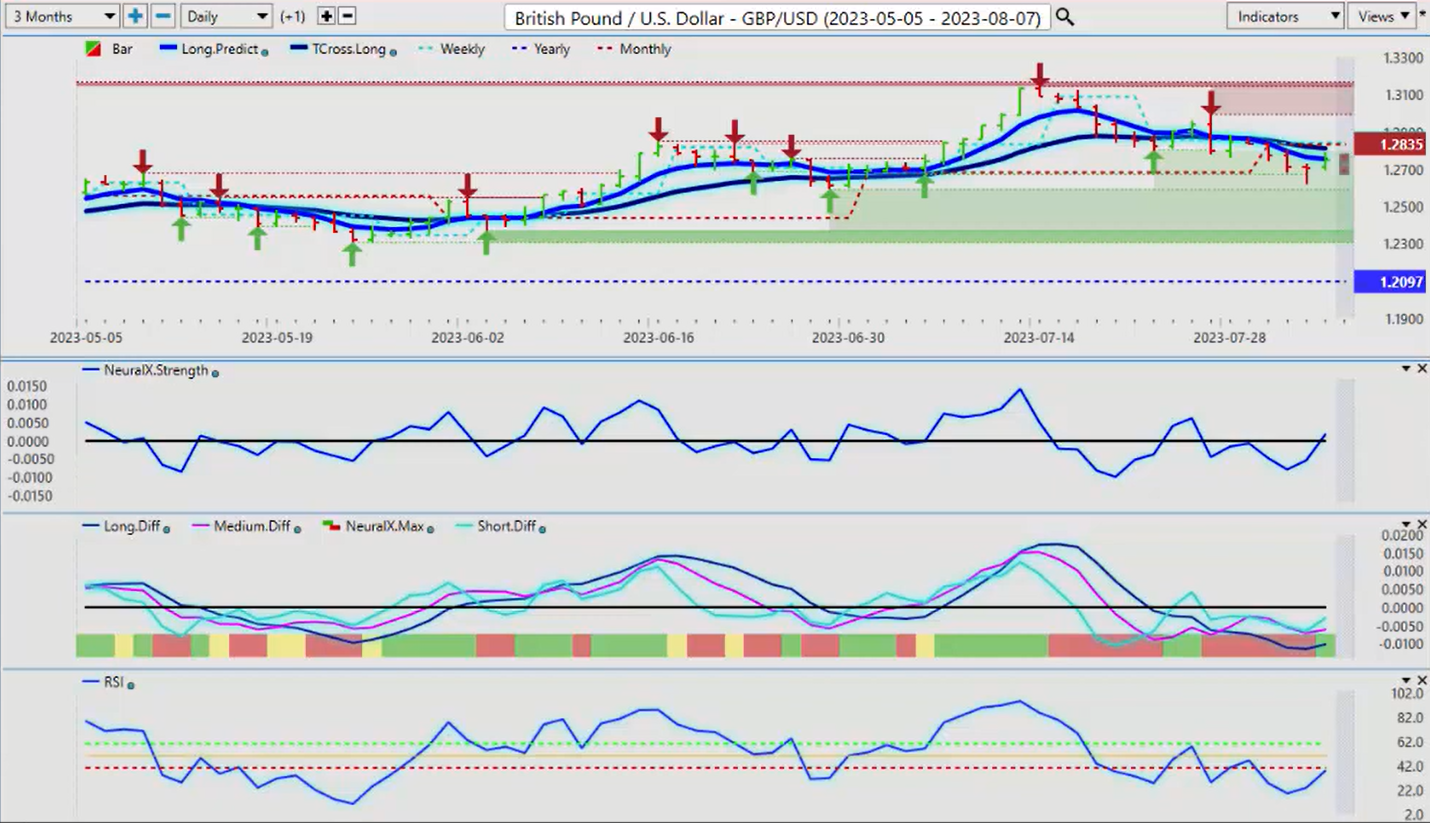The width and height of the screenshot is (1430, 823).
Task: Click the blue minus zoom-out button
Action: pyautogui.click(x=164, y=16)
